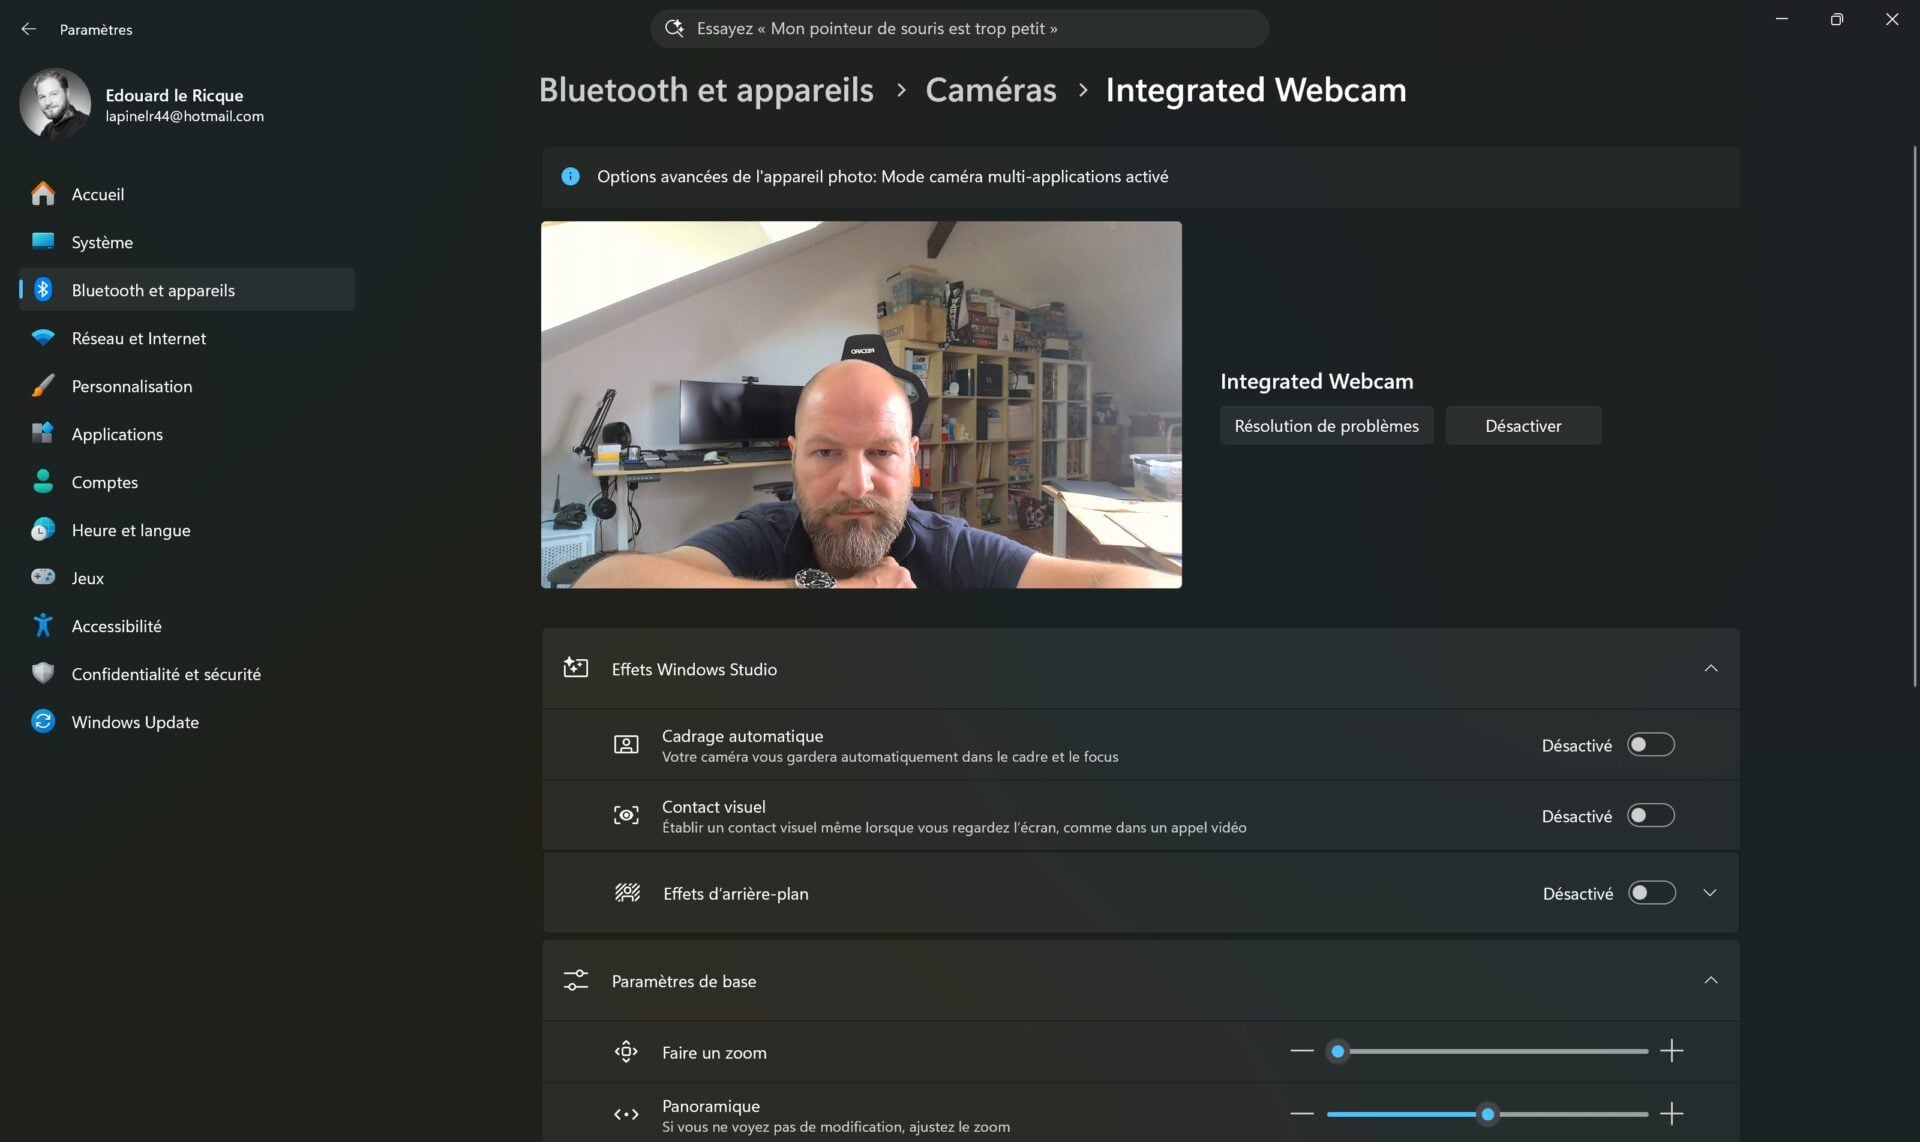The width and height of the screenshot is (1920, 1142).
Task: Click the Heure et langue globe icon
Action: coord(42,530)
